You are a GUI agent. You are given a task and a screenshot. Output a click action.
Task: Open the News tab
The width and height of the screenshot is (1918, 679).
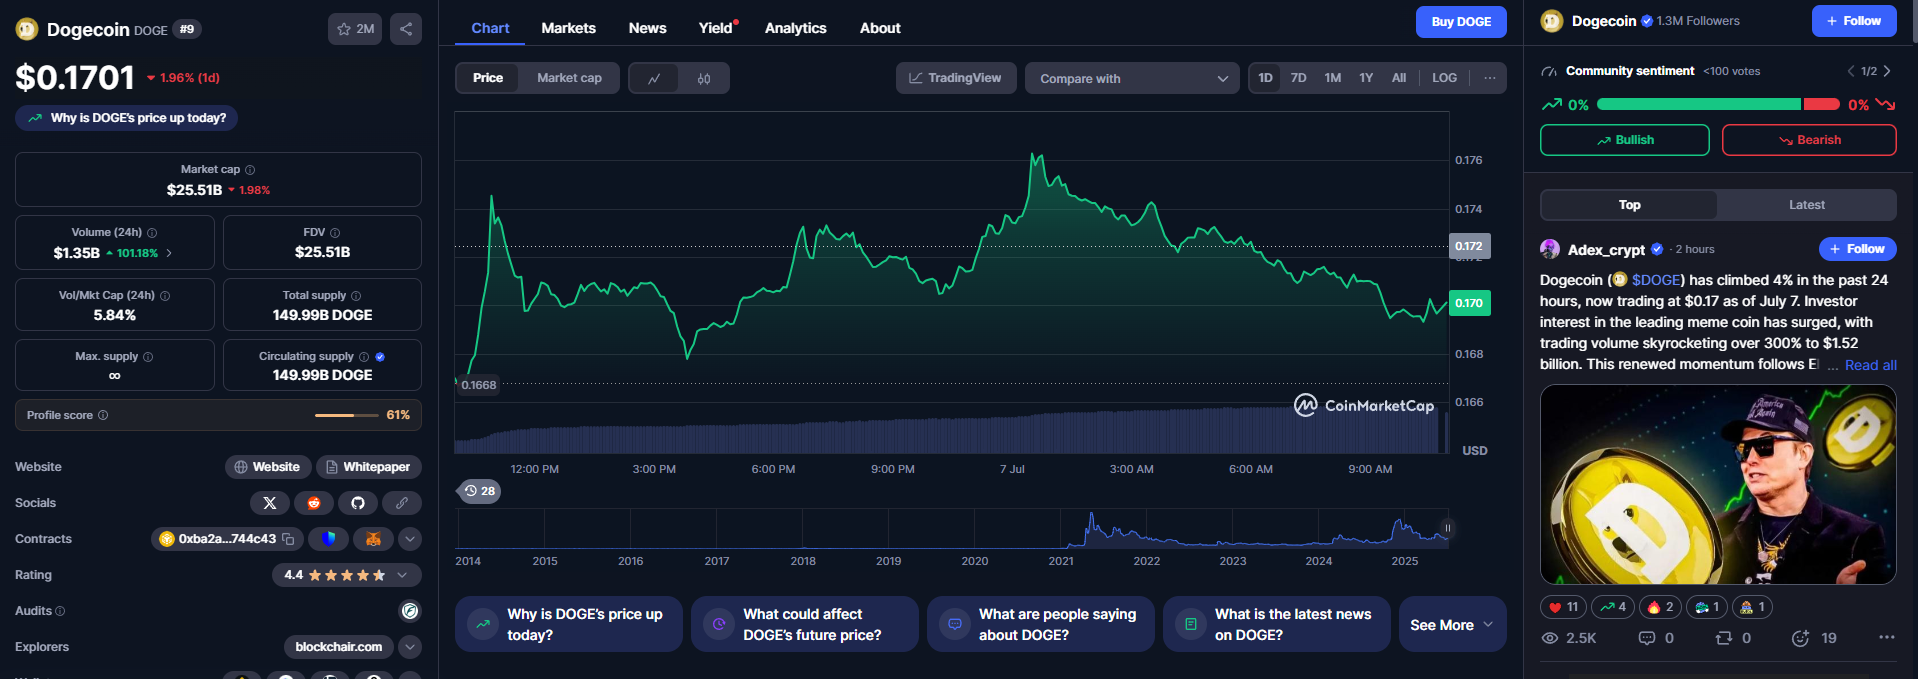coord(647,28)
